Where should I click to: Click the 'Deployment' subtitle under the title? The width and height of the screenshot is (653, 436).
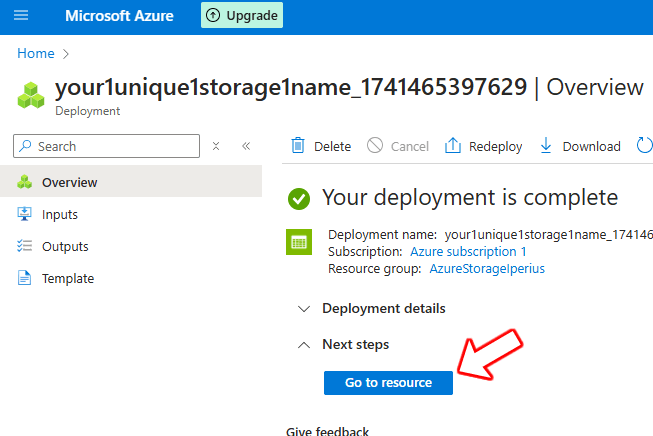point(87,111)
